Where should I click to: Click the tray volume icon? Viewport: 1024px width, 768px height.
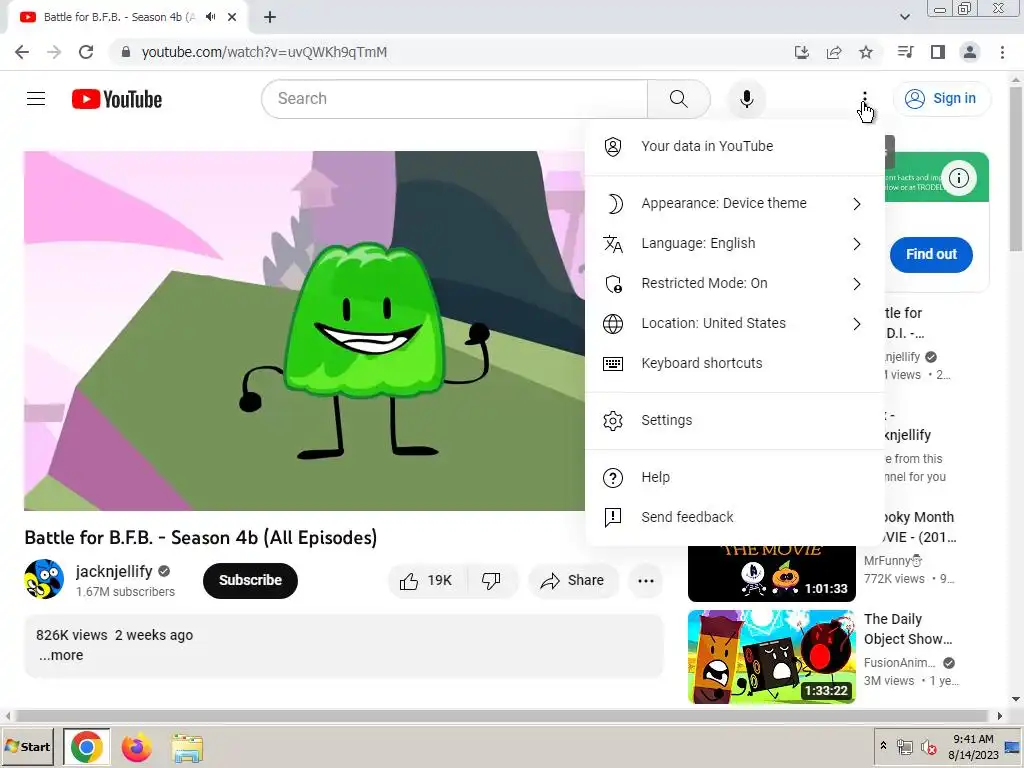[x=928, y=746]
